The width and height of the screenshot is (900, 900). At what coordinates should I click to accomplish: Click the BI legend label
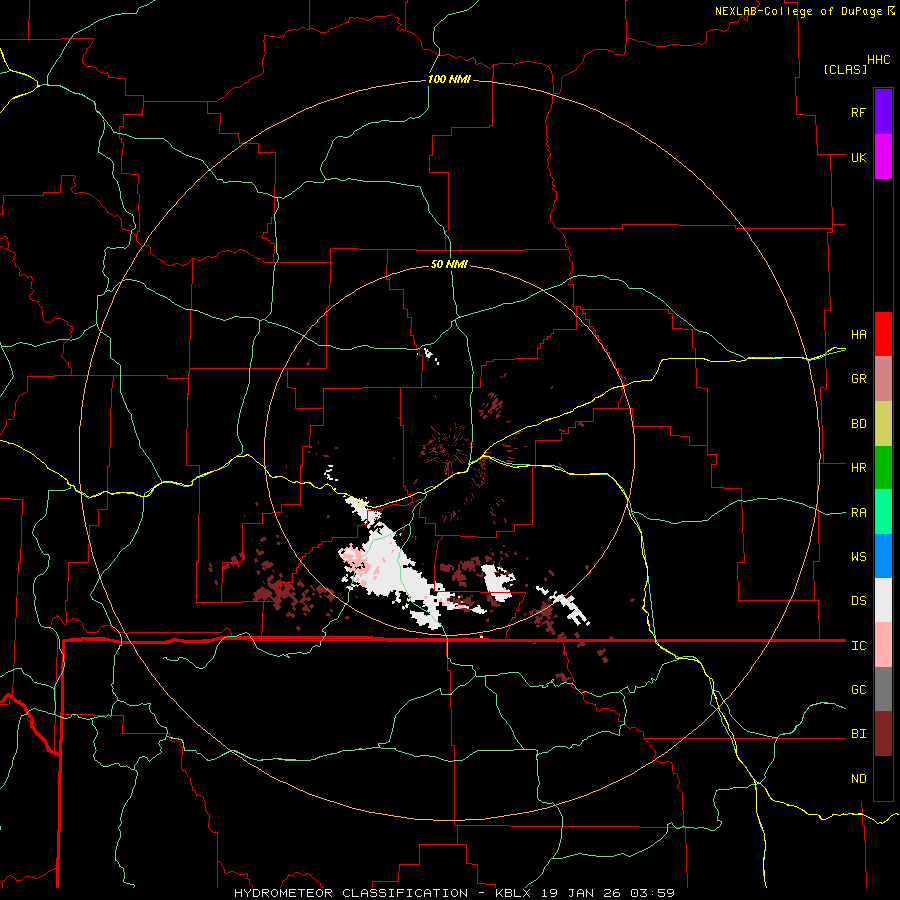(x=858, y=734)
